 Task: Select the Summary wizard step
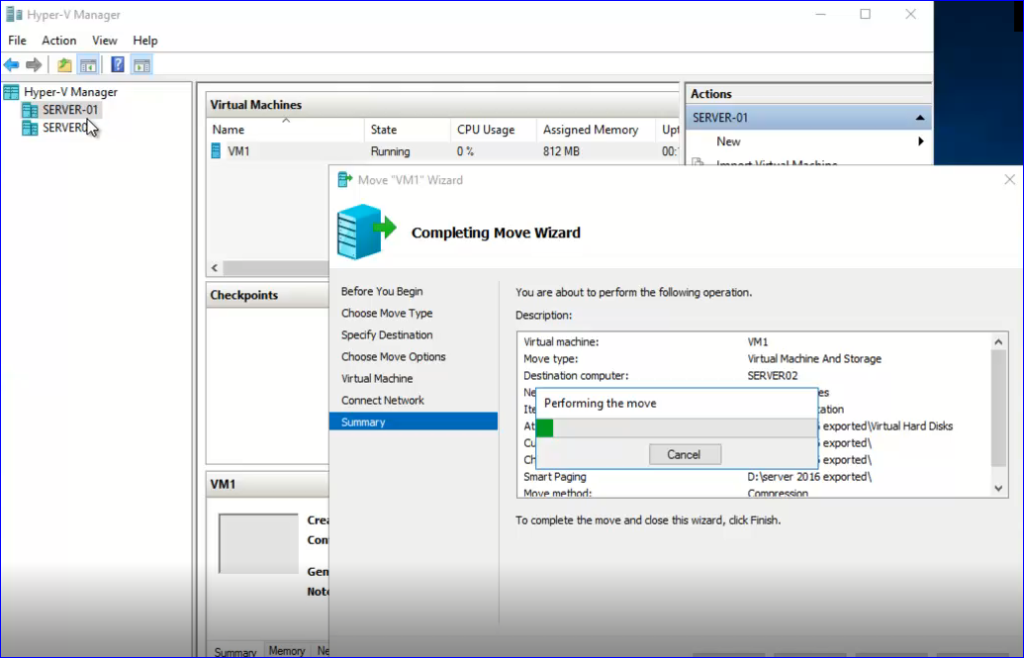(413, 422)
